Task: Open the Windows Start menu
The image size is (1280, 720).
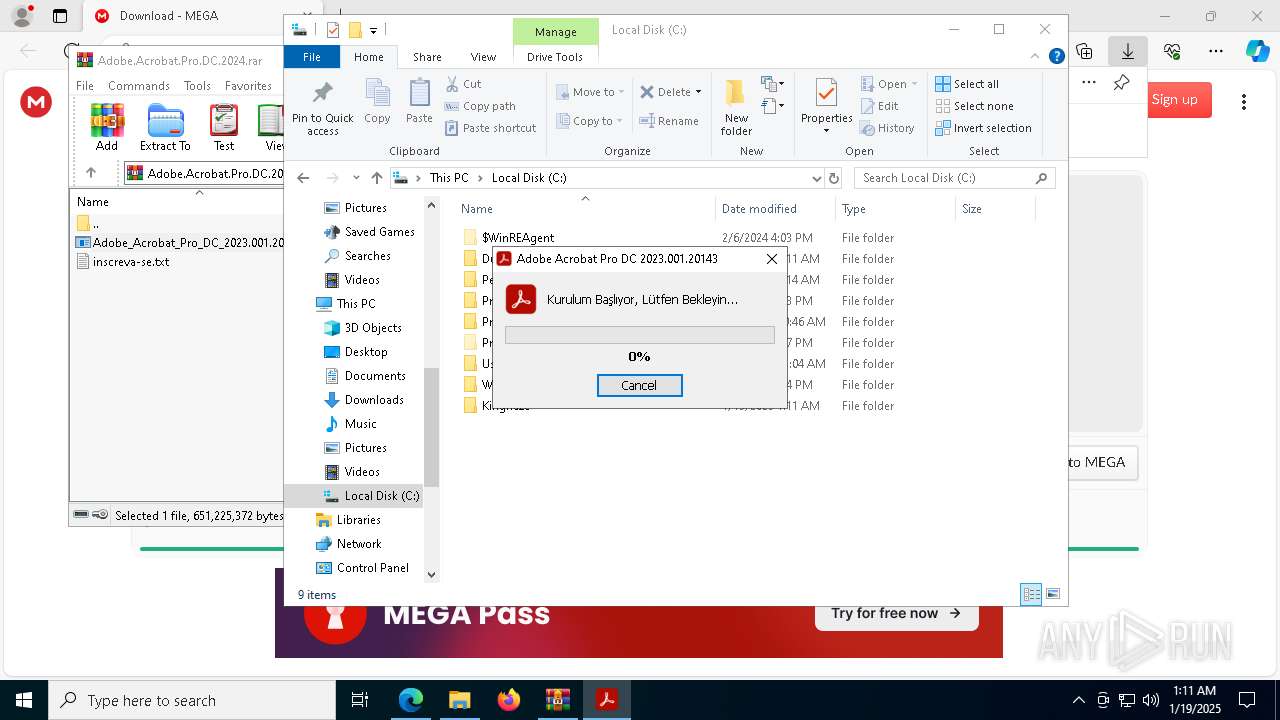Action: [24, 700]
